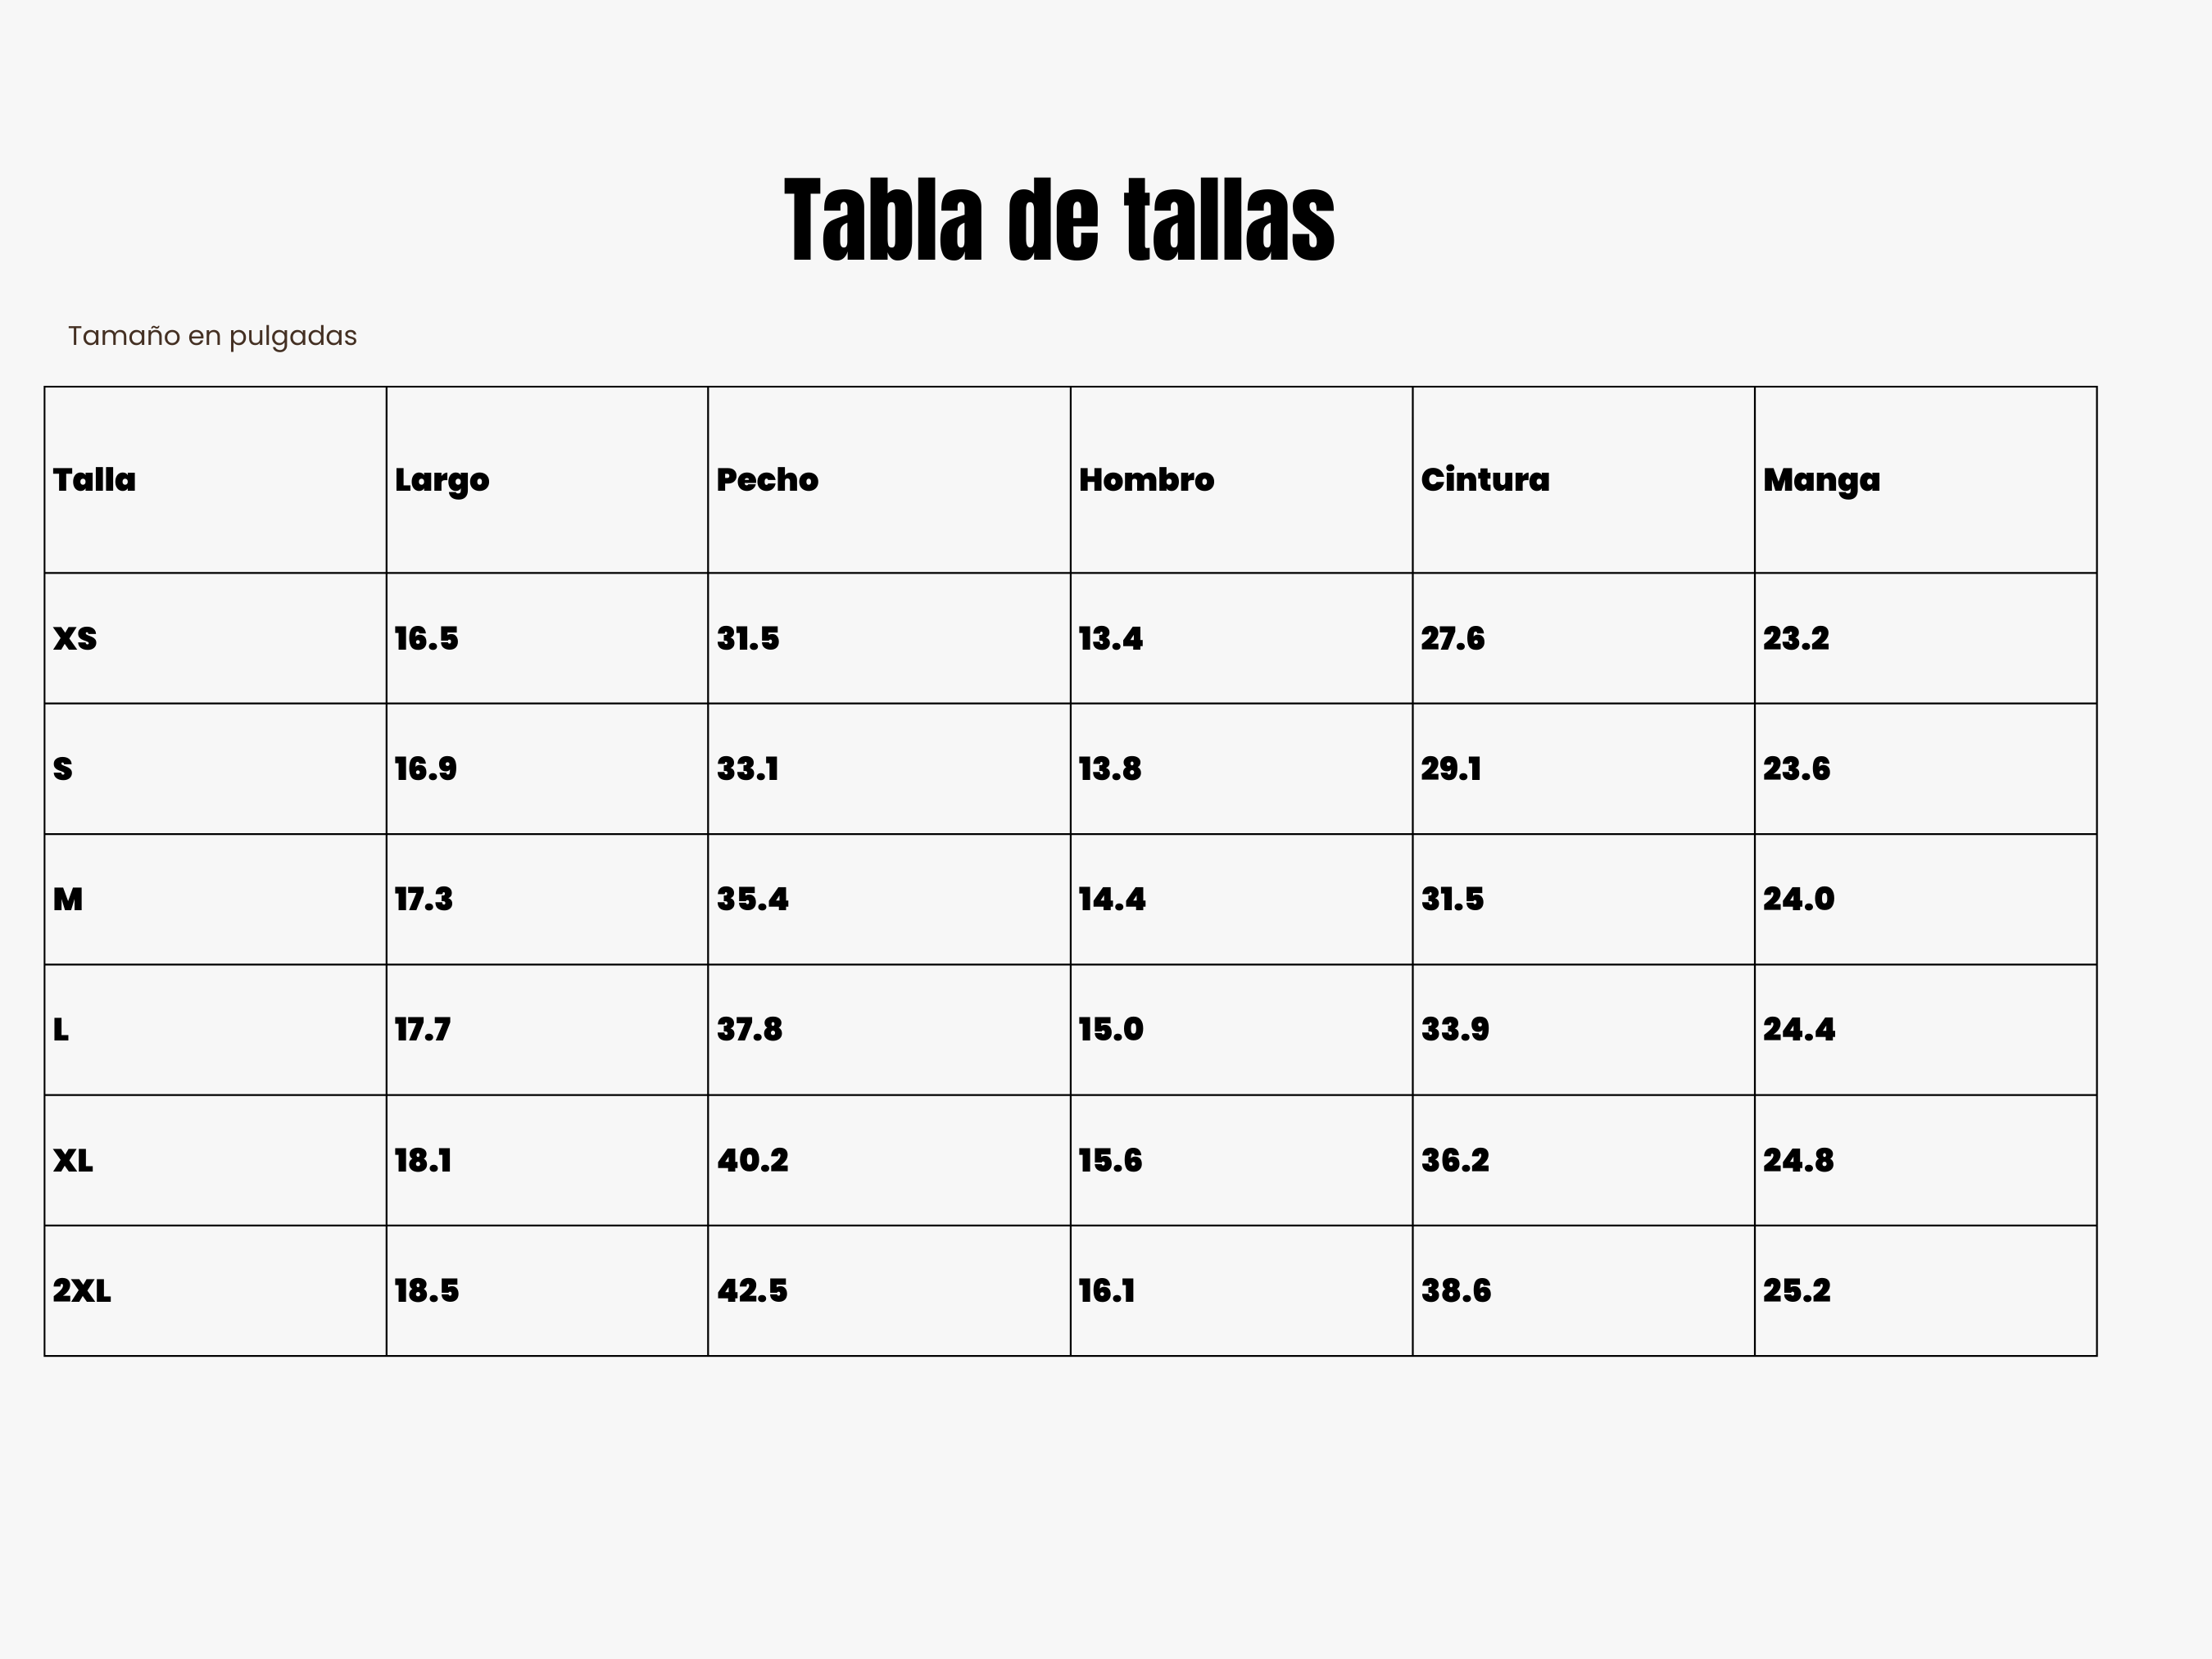Click the Talla column header
The image size is (2212, 1659).
(x=94, y=480)
